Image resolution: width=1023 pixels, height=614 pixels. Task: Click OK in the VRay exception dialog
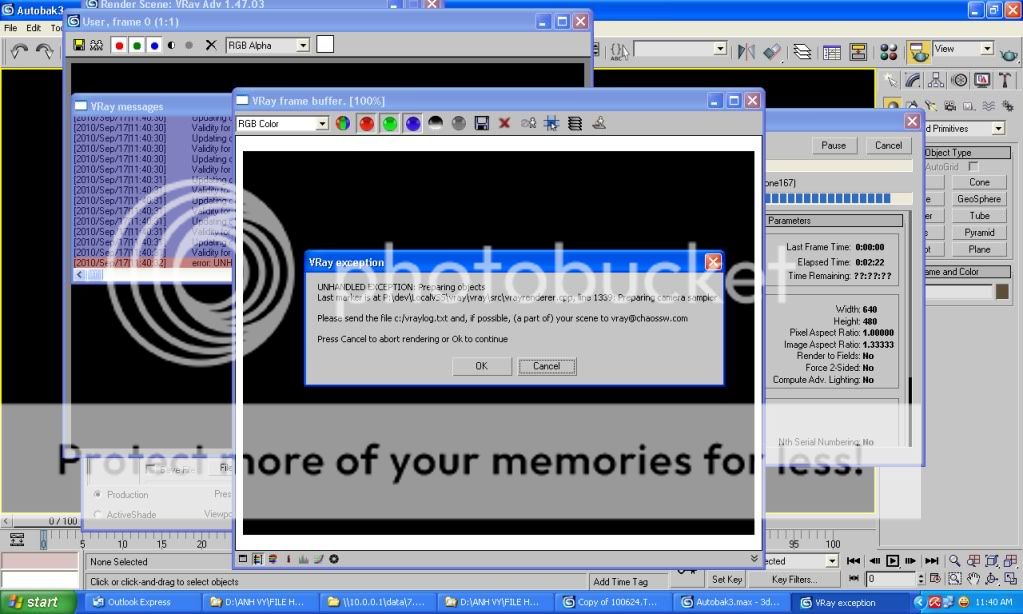pyautogui.click(x=481, y=366)
